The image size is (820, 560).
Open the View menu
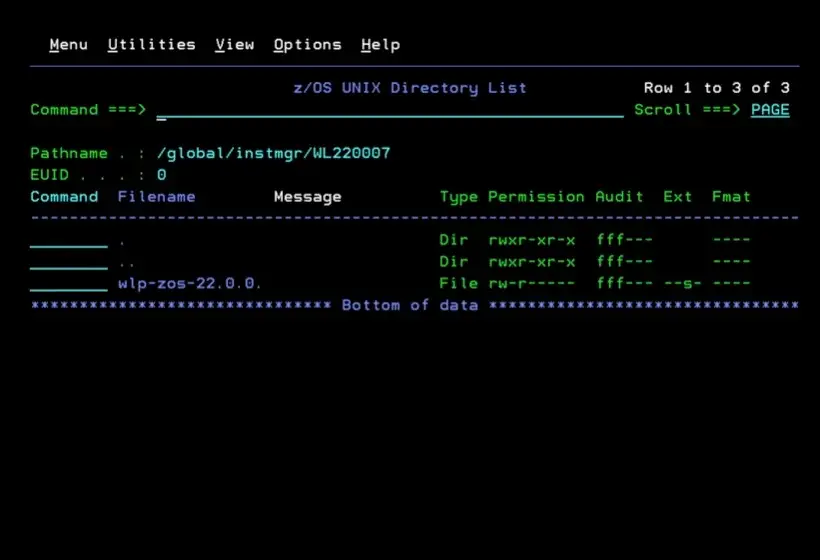pos(235,45)
